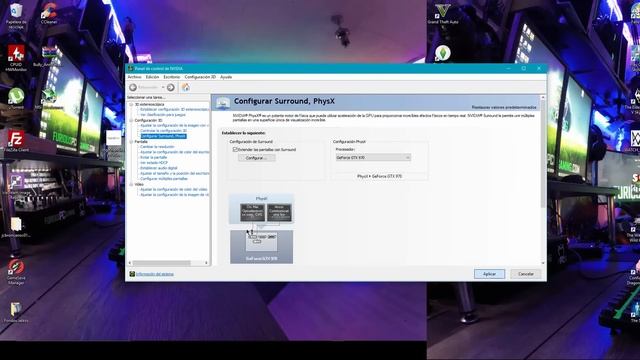Viewport: 640px width, 360px height.
Task: Select Ajustar configuración de color del escritorio
Action: pyautogui.click(x=175, y=152)
